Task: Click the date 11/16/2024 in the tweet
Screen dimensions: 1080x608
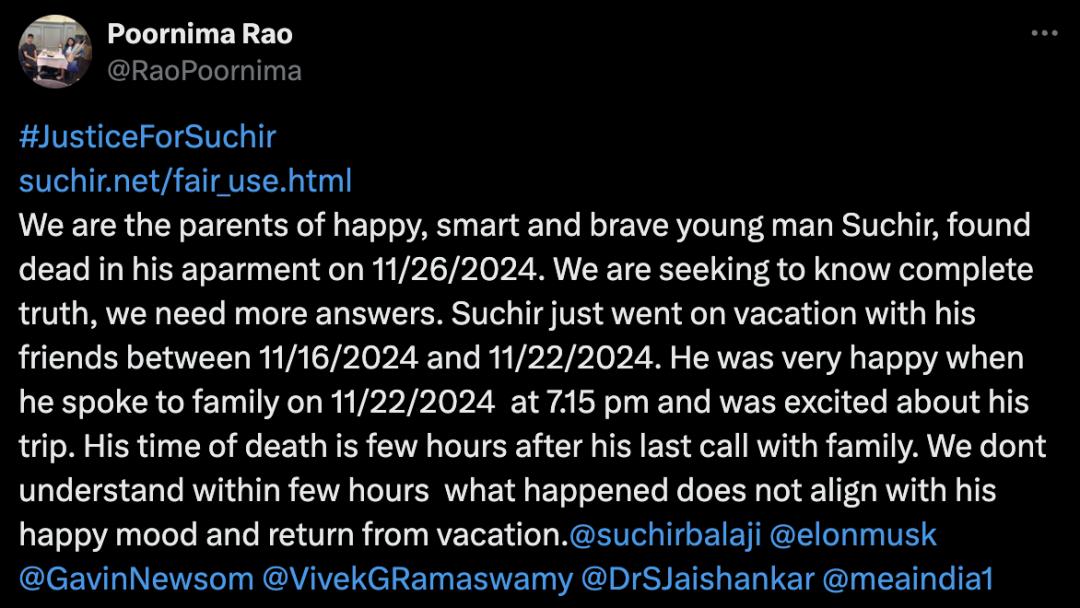Action: [x=338, y=358]
